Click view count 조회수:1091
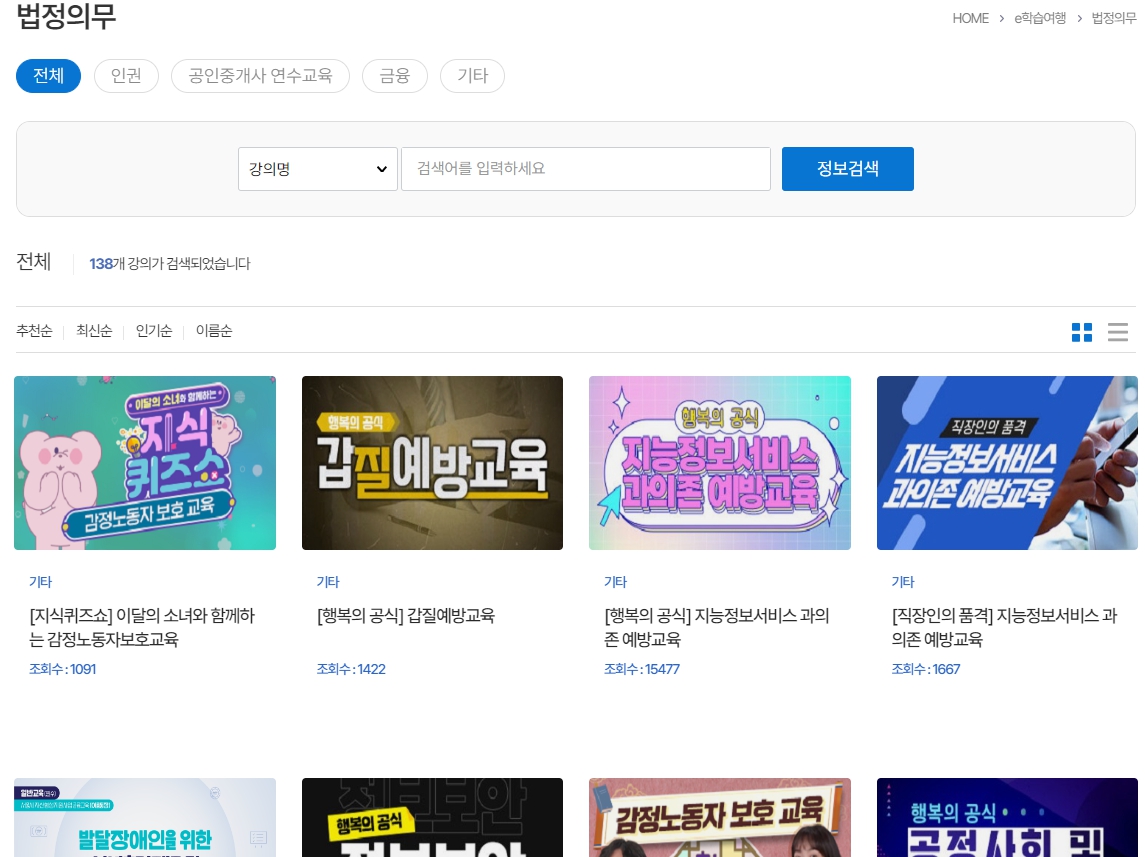The image size is (1145, 857). 62,669
